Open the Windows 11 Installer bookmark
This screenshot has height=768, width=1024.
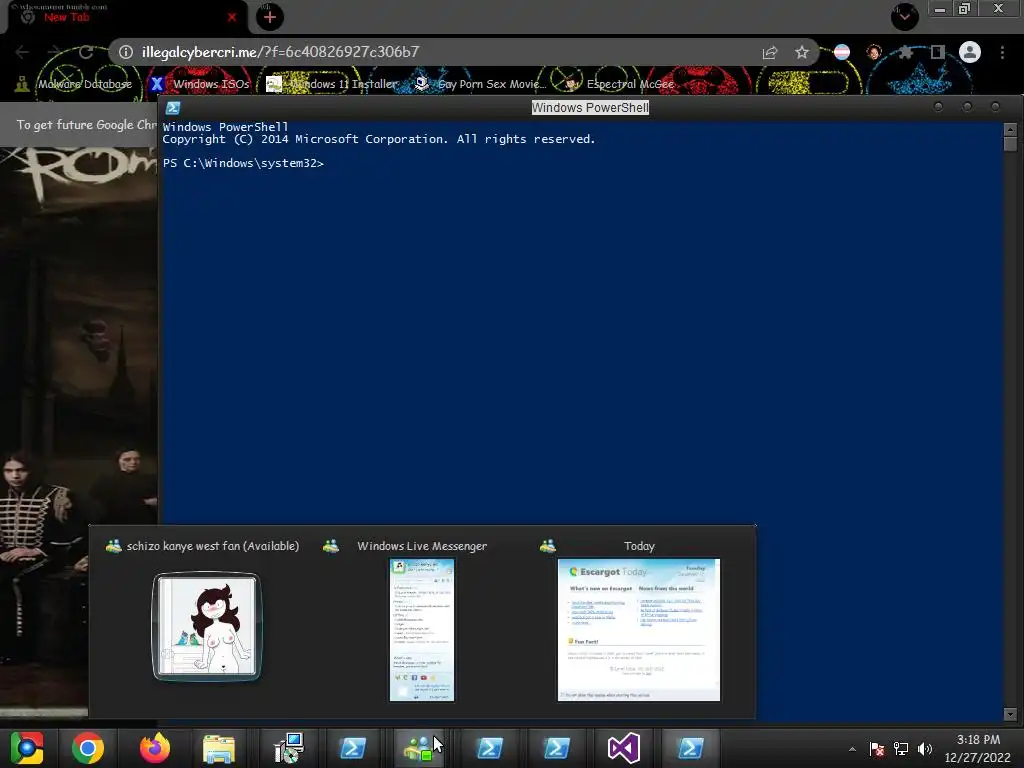tap(332, 84)
